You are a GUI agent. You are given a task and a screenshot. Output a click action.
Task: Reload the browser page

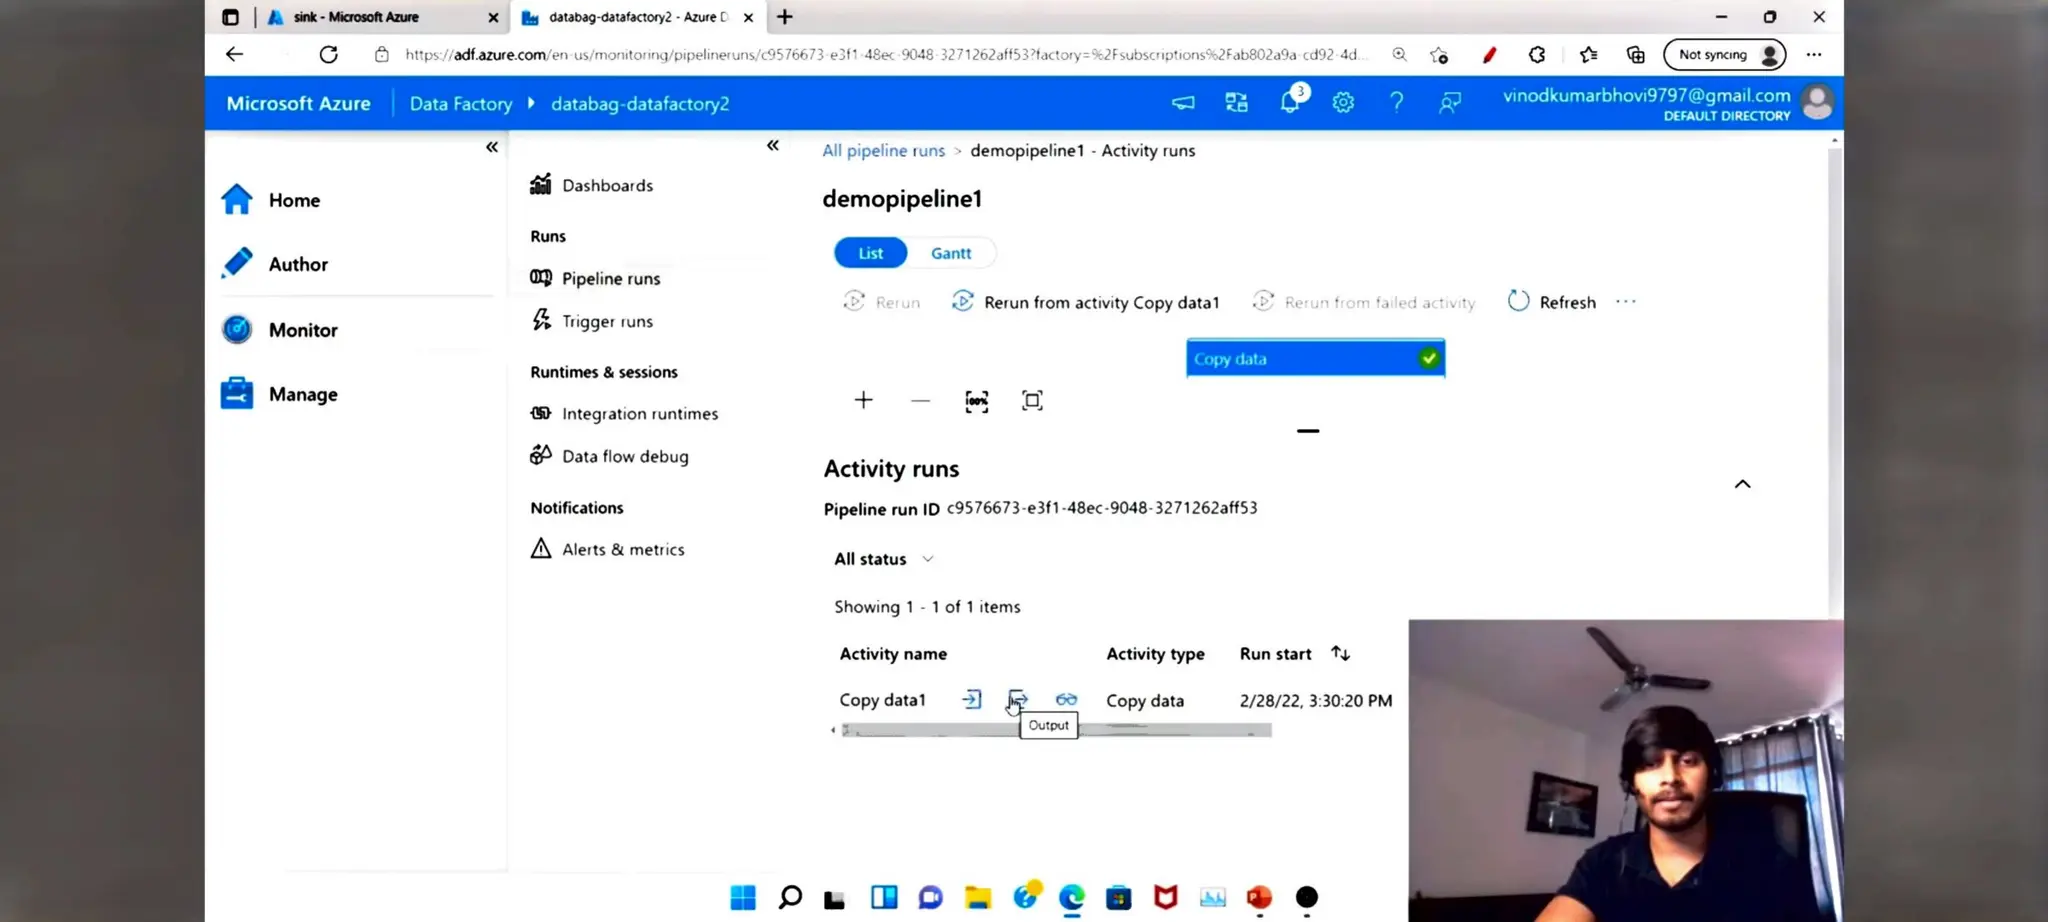pyautogui.click(x=328, y=55)
